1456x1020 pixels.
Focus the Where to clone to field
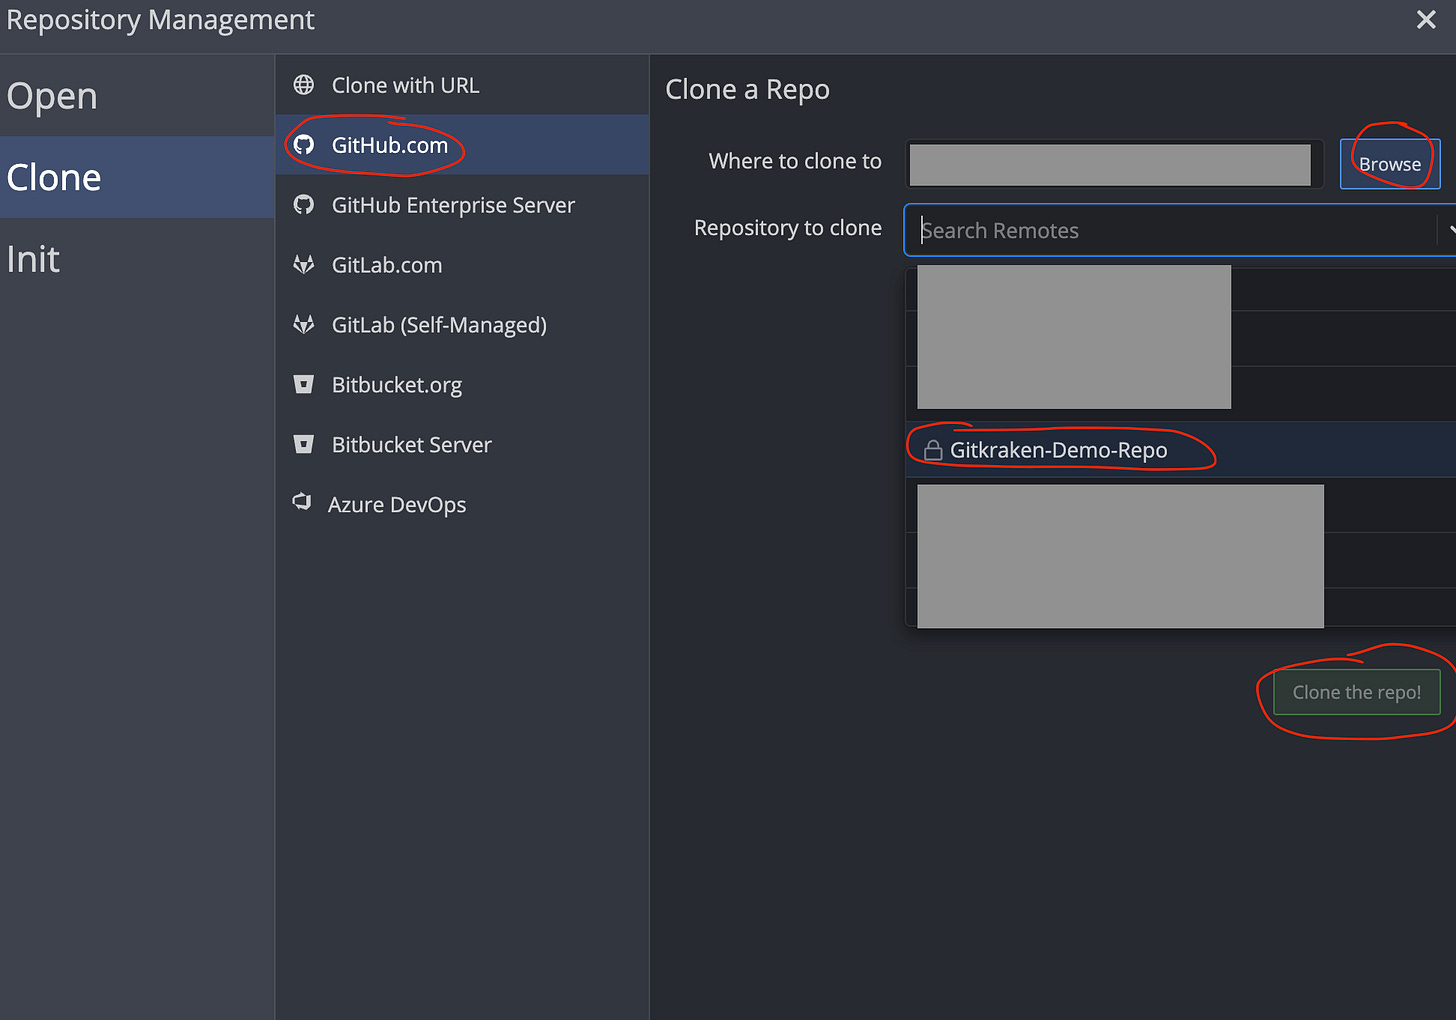pos(1114,164)
